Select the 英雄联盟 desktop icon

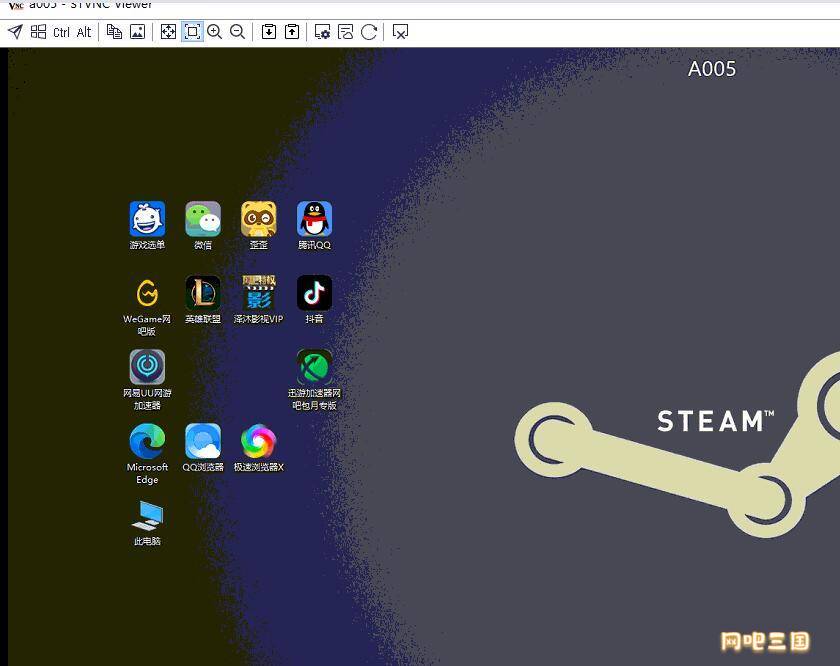(x=203, y=300)
